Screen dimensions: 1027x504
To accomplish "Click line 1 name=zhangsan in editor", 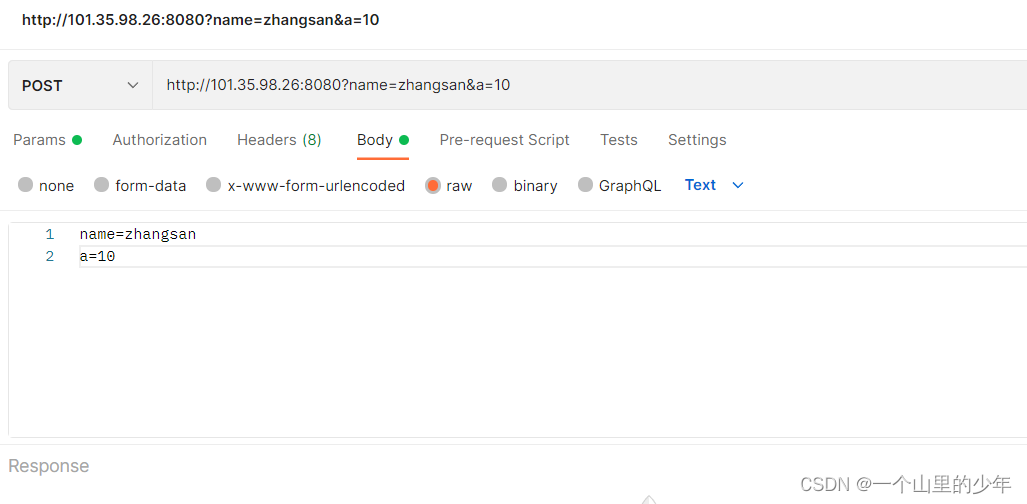I will [x=138, y=234].
